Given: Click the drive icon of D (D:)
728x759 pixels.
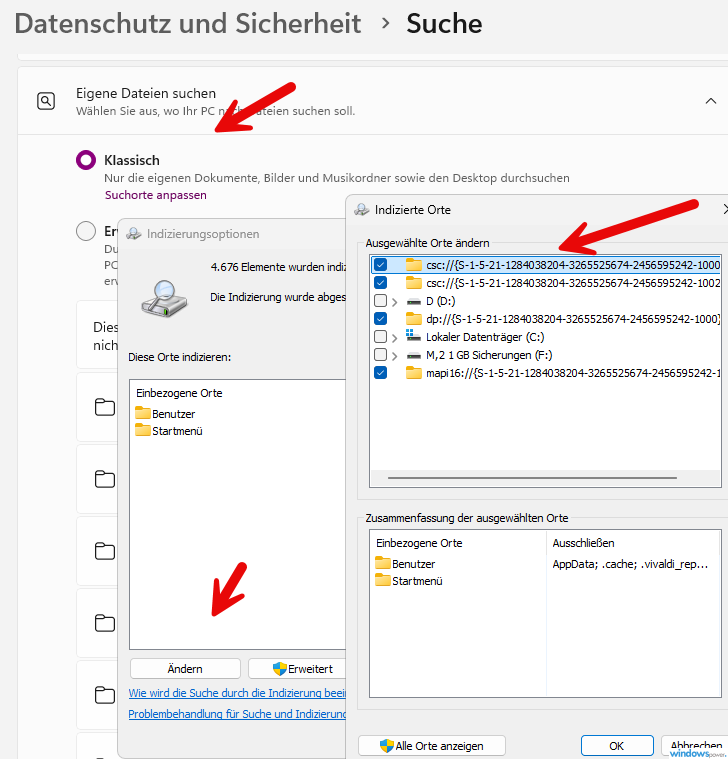Looking at the screenshot, I should (413, 302).
